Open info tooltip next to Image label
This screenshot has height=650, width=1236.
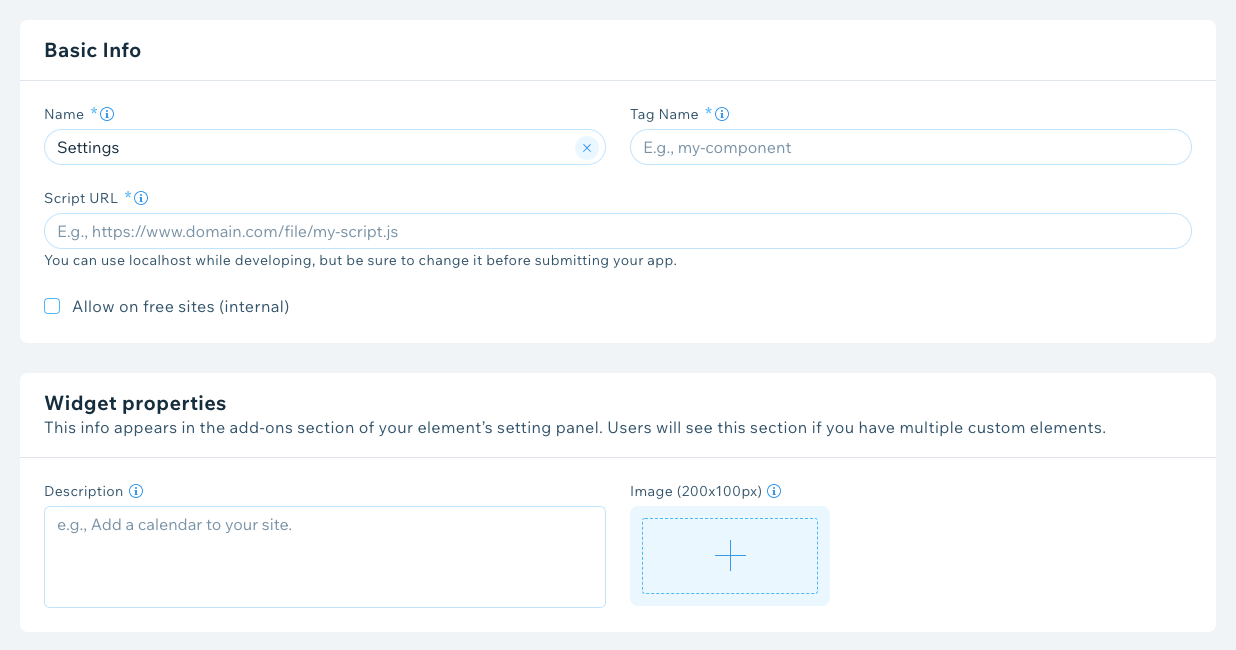773,491
